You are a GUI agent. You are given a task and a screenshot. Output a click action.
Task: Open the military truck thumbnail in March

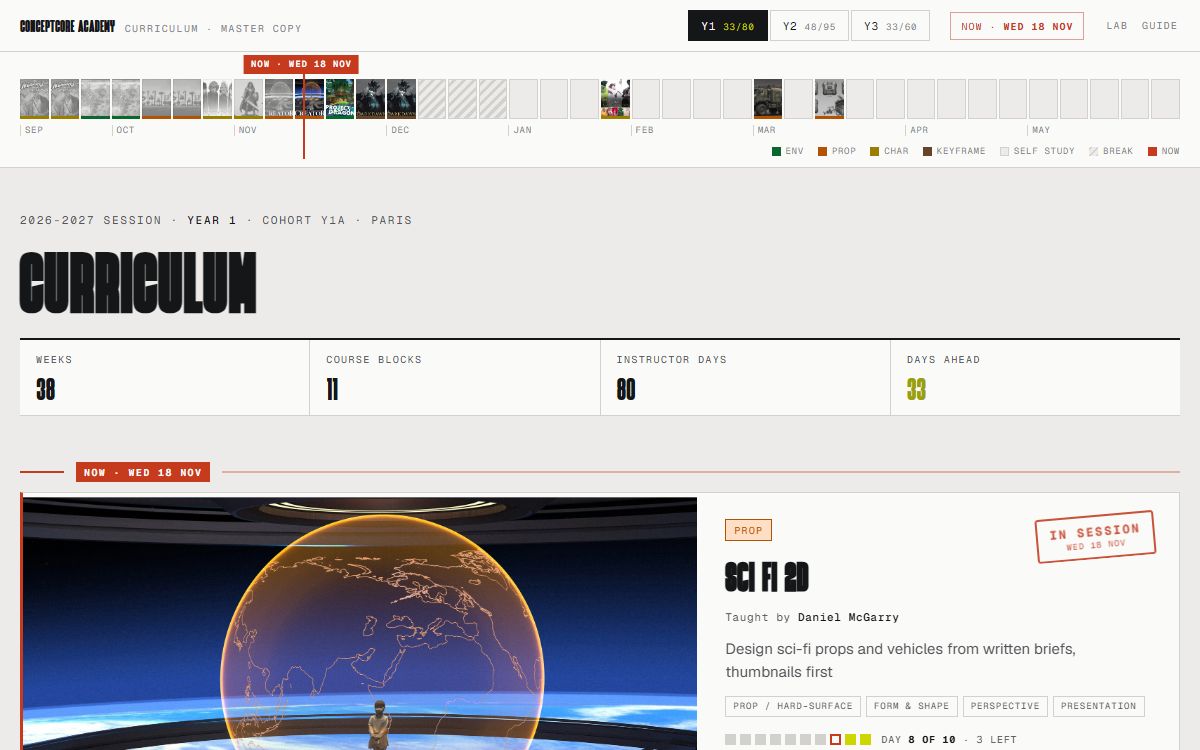[768, 99]
